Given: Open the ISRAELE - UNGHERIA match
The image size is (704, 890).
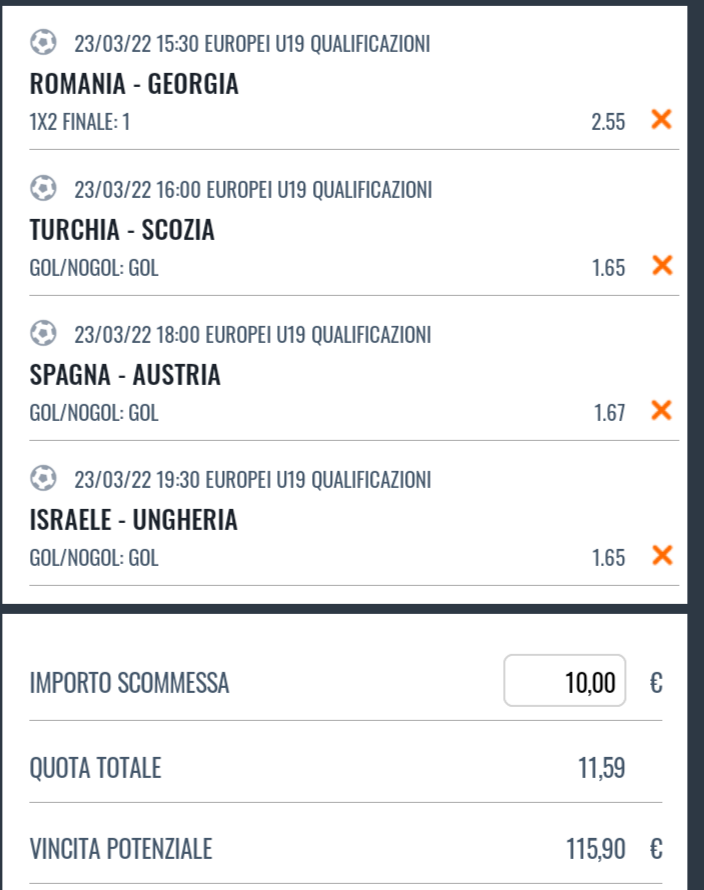Looking at the screenshot, I should click(134, 520).
